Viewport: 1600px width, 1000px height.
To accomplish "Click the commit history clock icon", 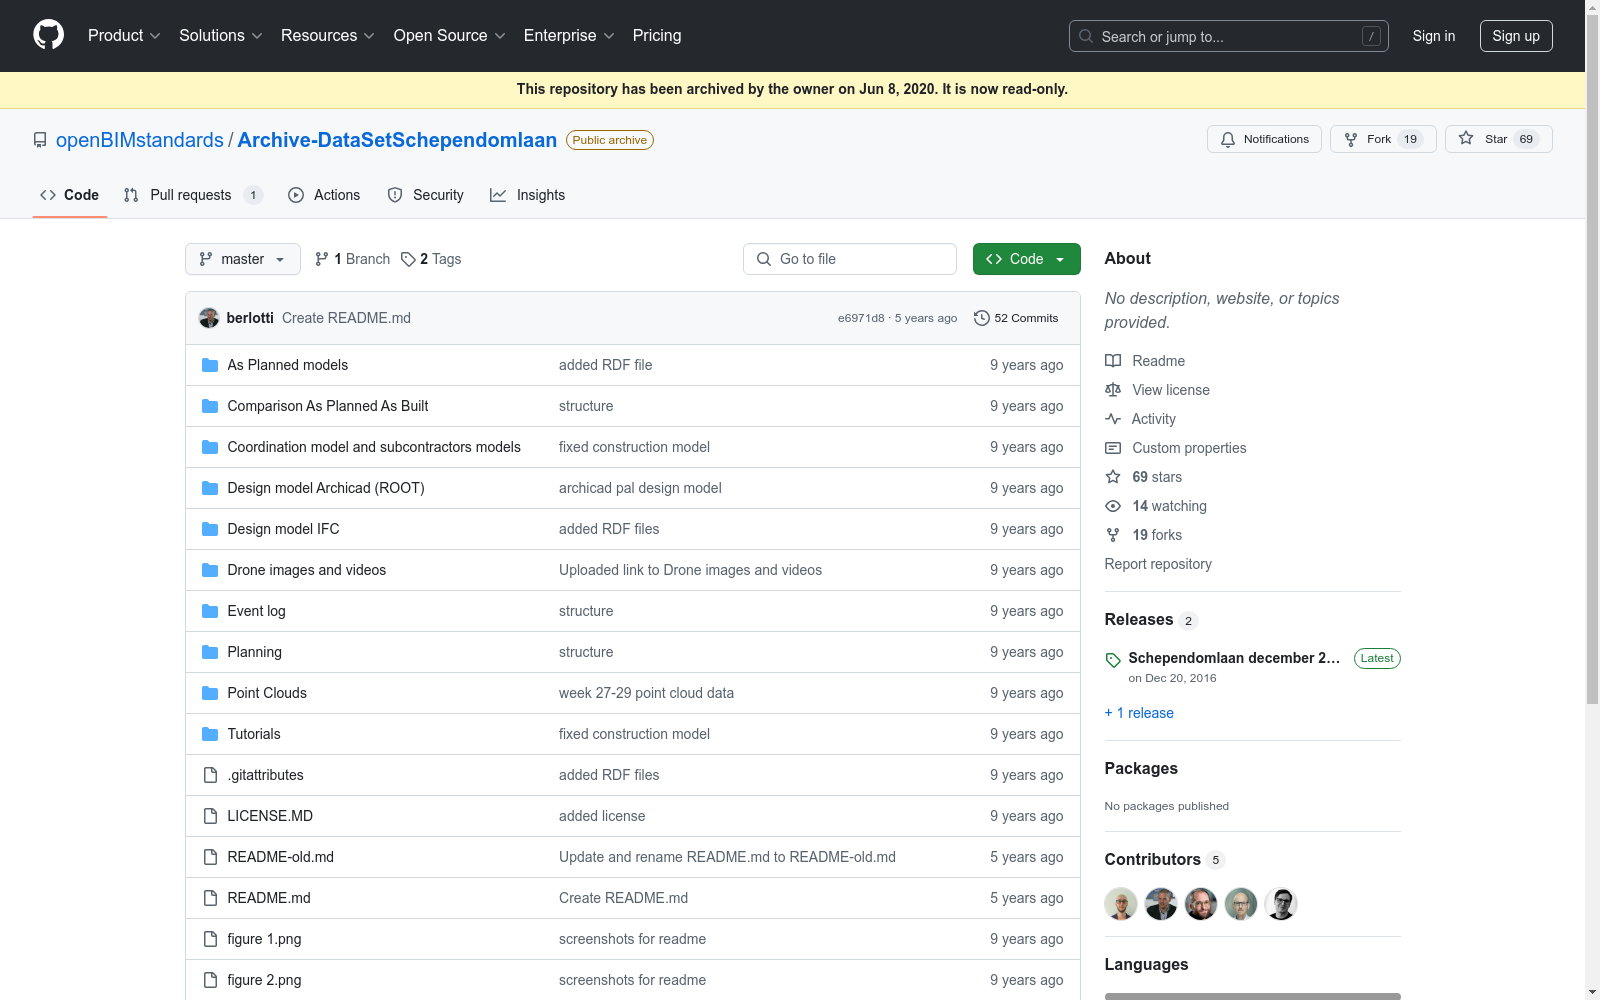I will 982,318.
